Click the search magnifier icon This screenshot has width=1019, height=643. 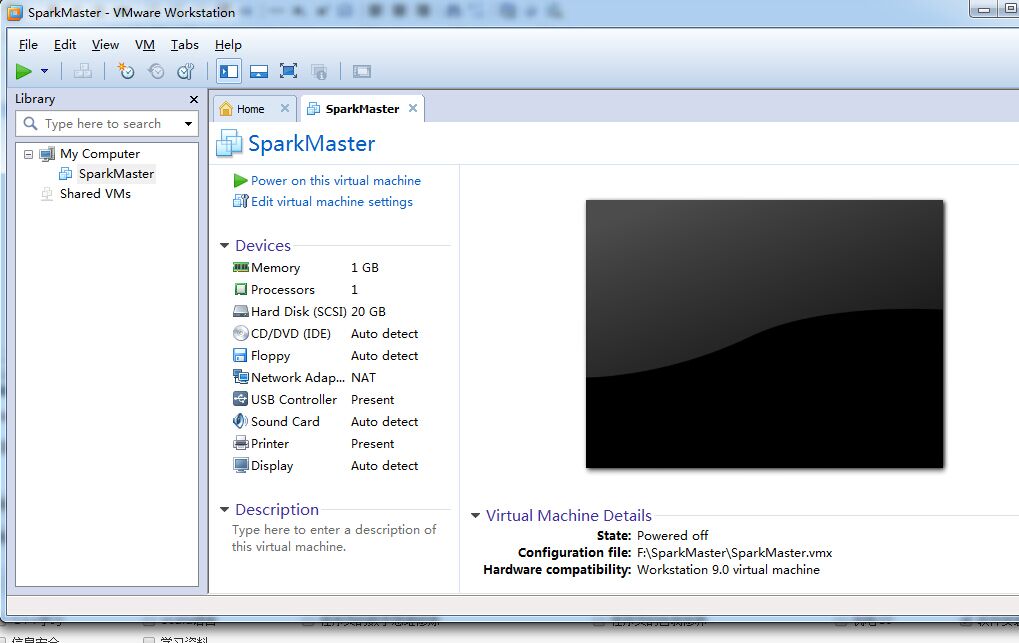coord(30,123)
